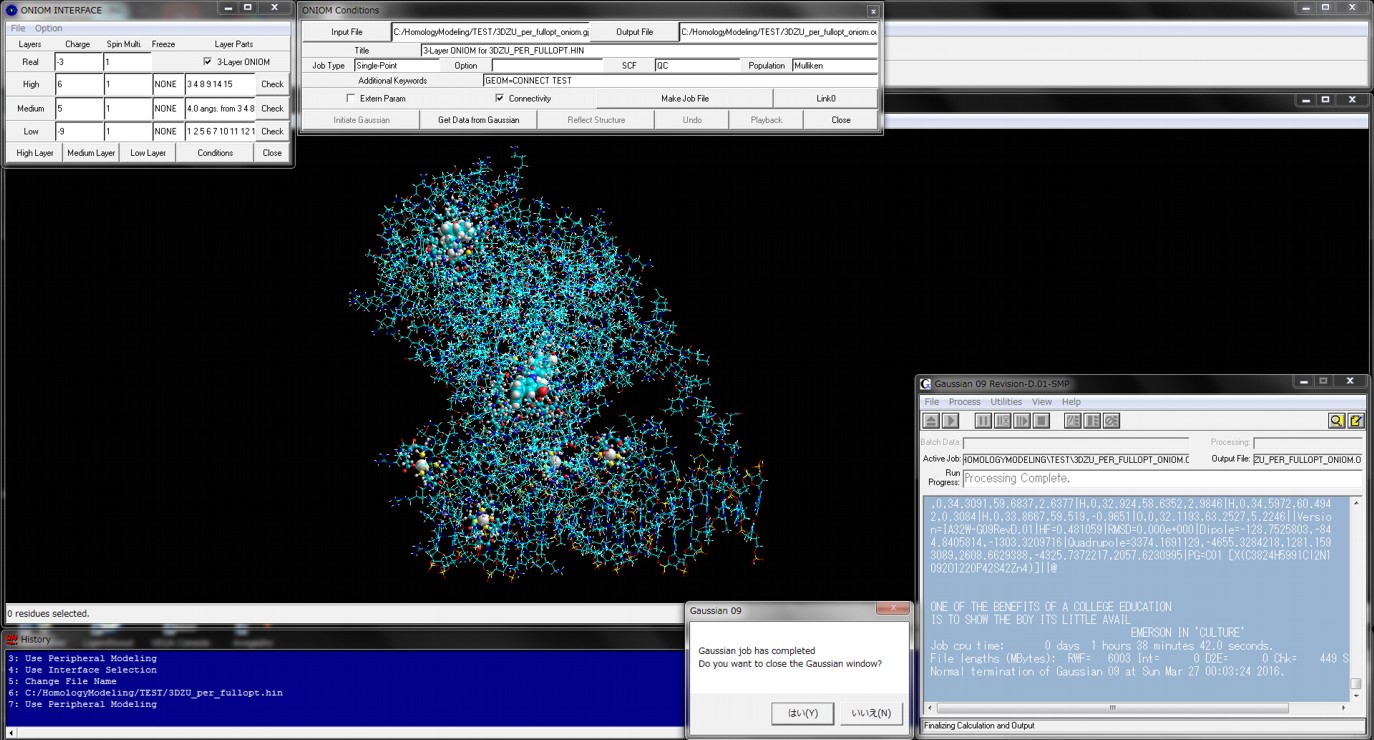Click the Gaussian output vertical scrollbar
The height and width of the screenshot is (740, 1374).
pos(1356,598)
